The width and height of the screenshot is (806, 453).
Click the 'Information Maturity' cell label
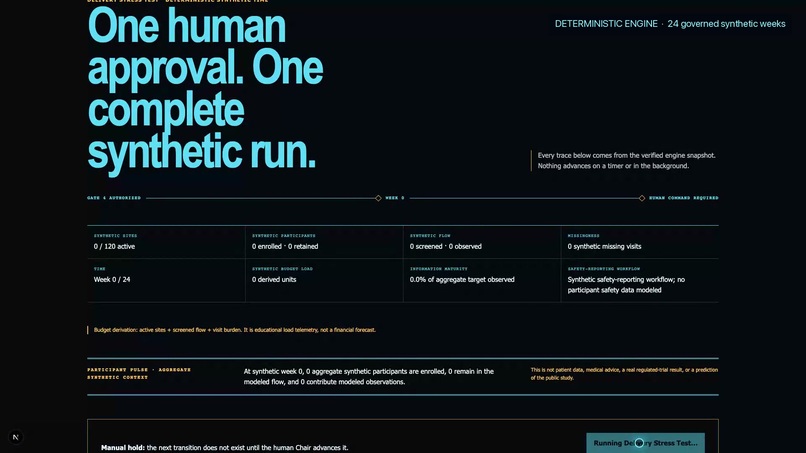[x=438, y=268]
